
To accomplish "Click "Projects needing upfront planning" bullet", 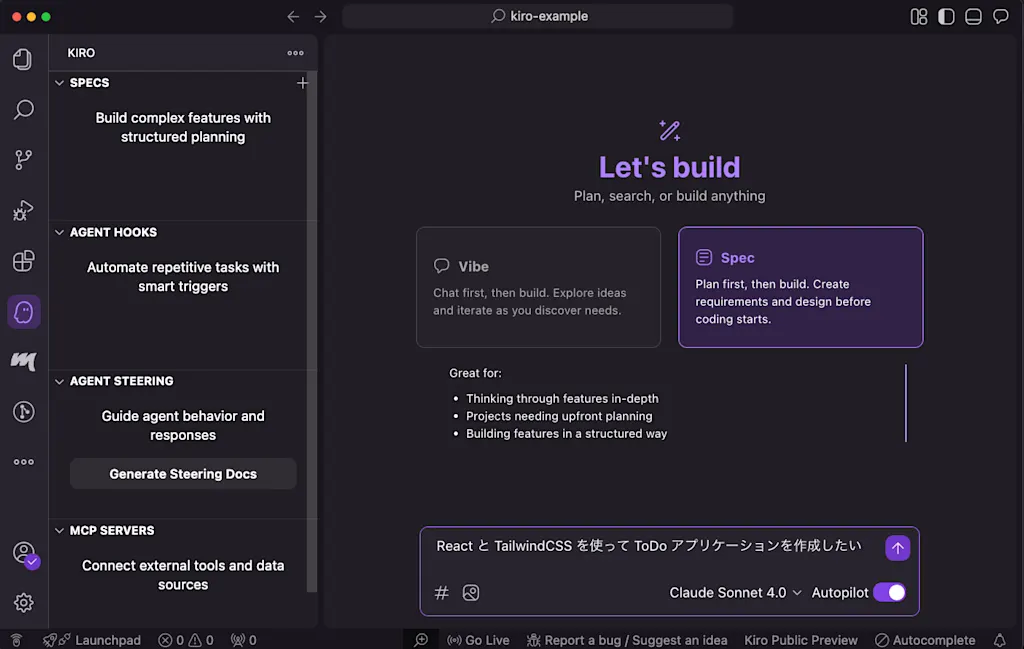I will click(559, 416).
